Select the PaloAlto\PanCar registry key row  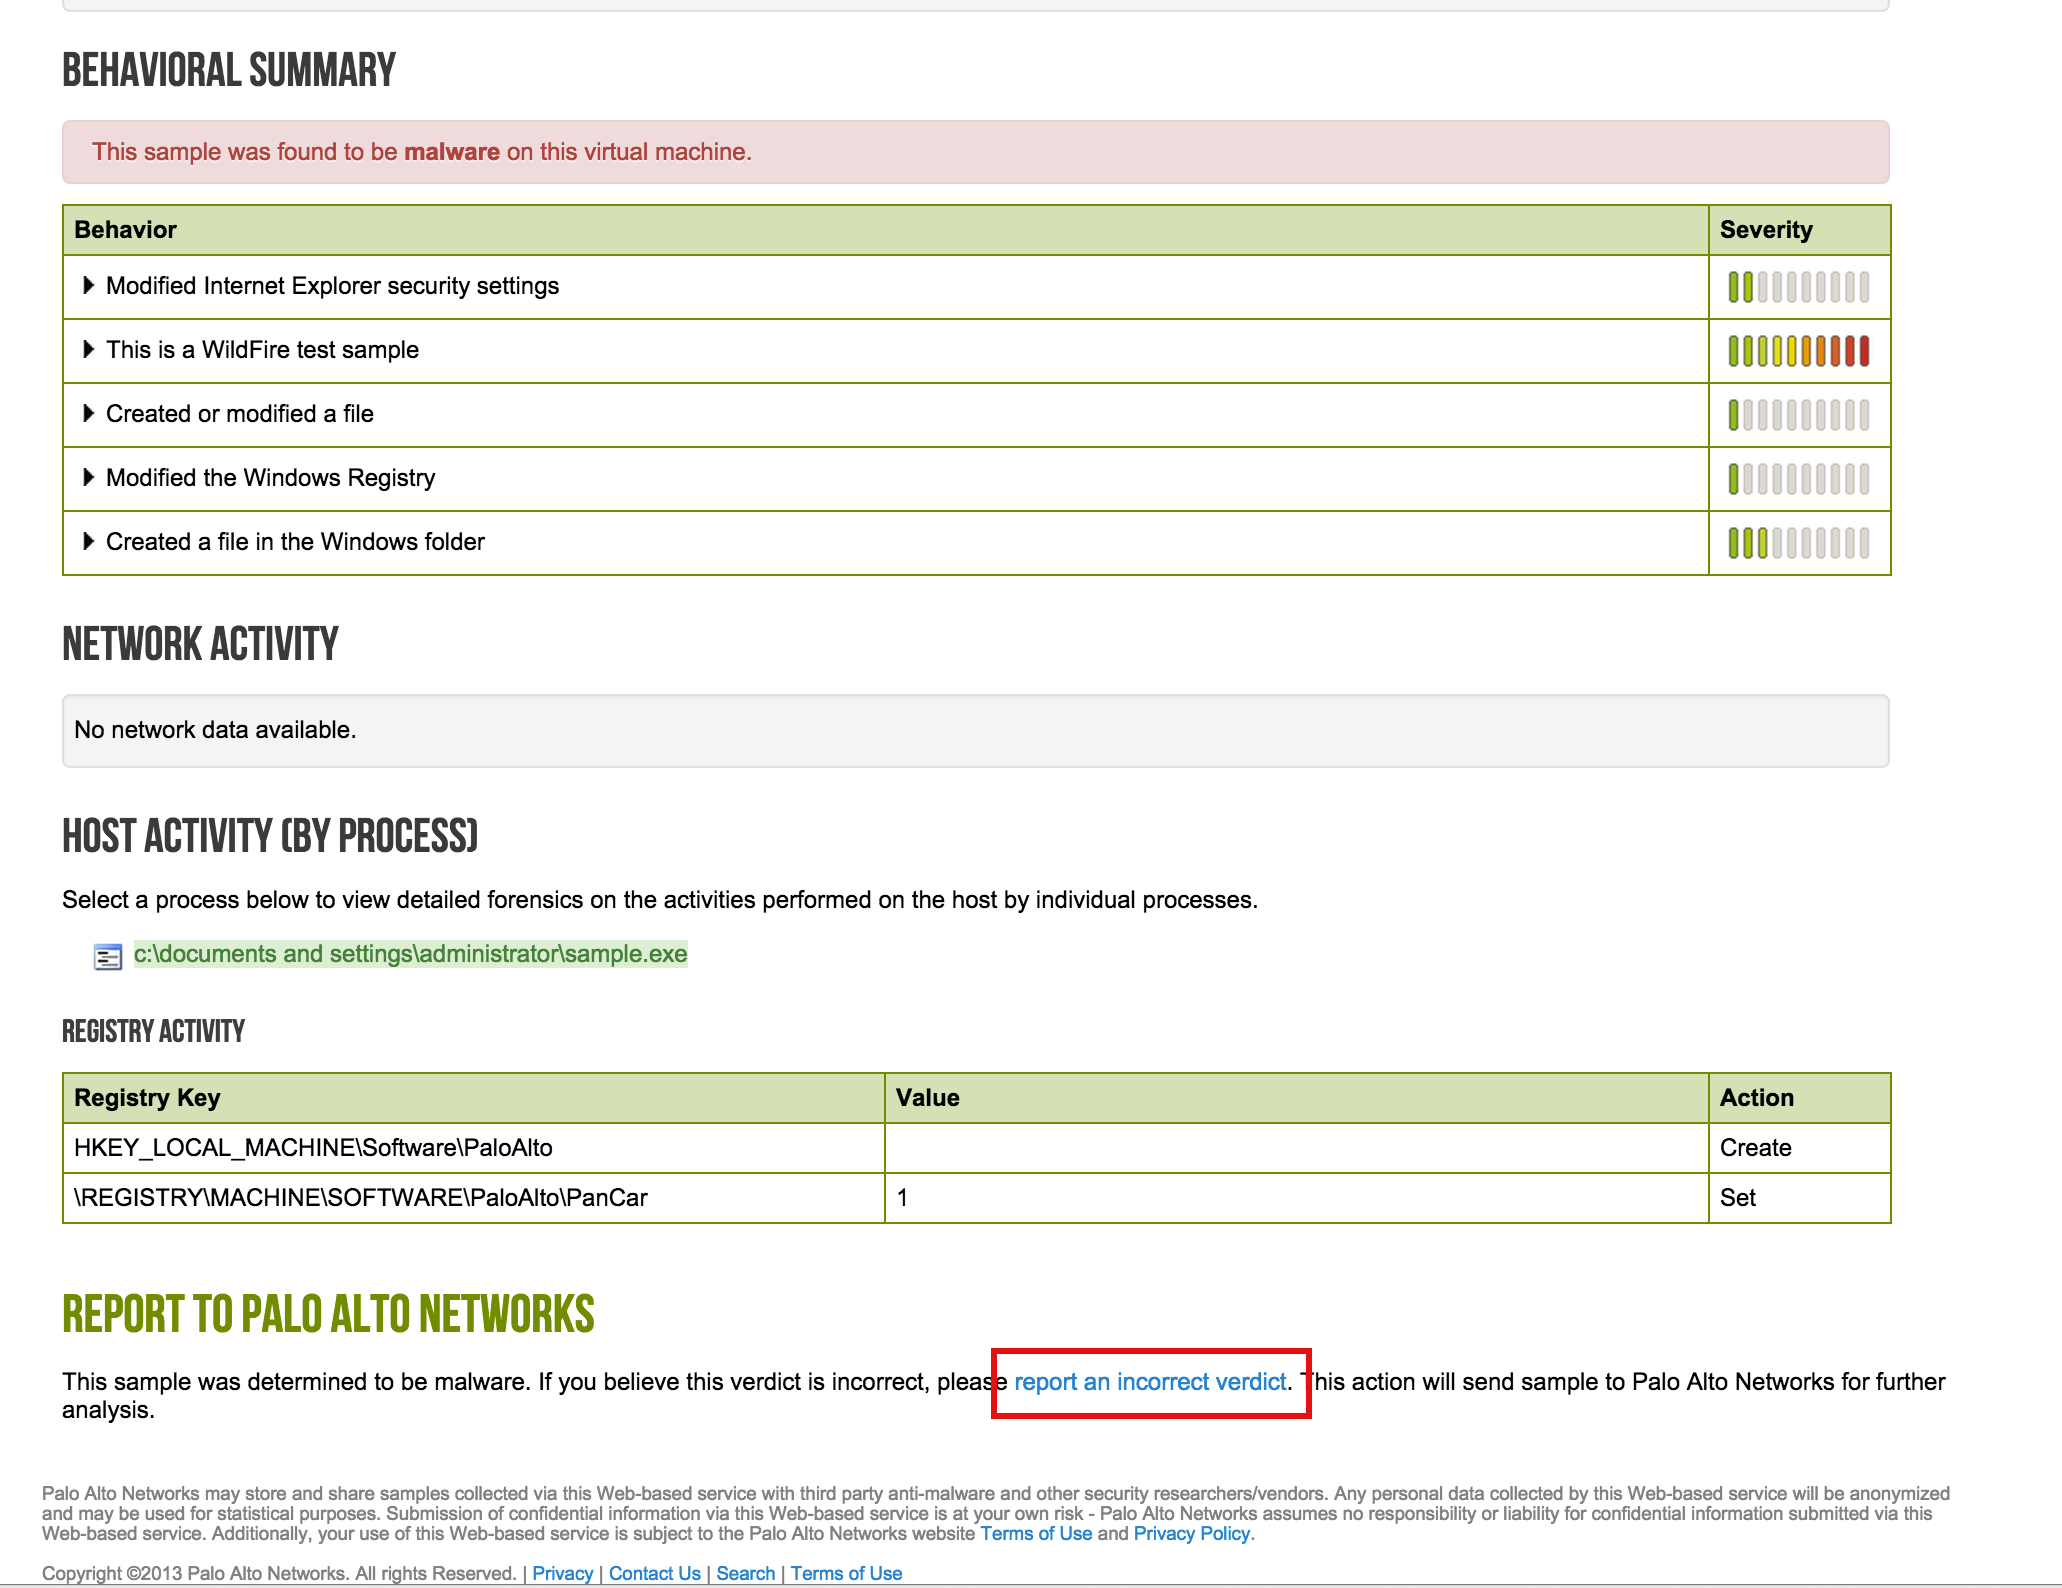tap(360, 1198)
